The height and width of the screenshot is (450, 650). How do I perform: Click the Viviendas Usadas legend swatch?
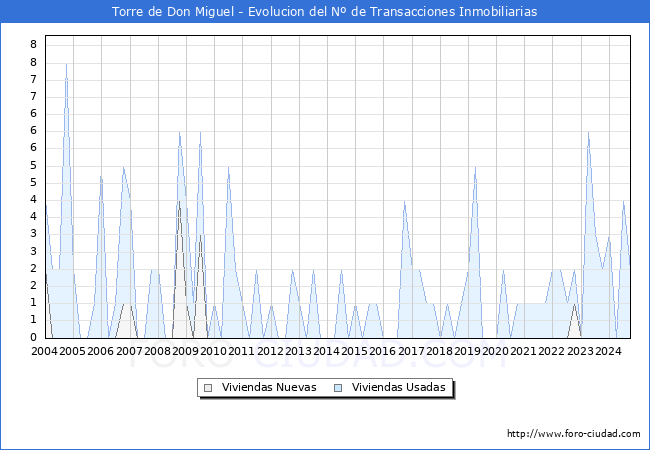[x=338, y=388]
